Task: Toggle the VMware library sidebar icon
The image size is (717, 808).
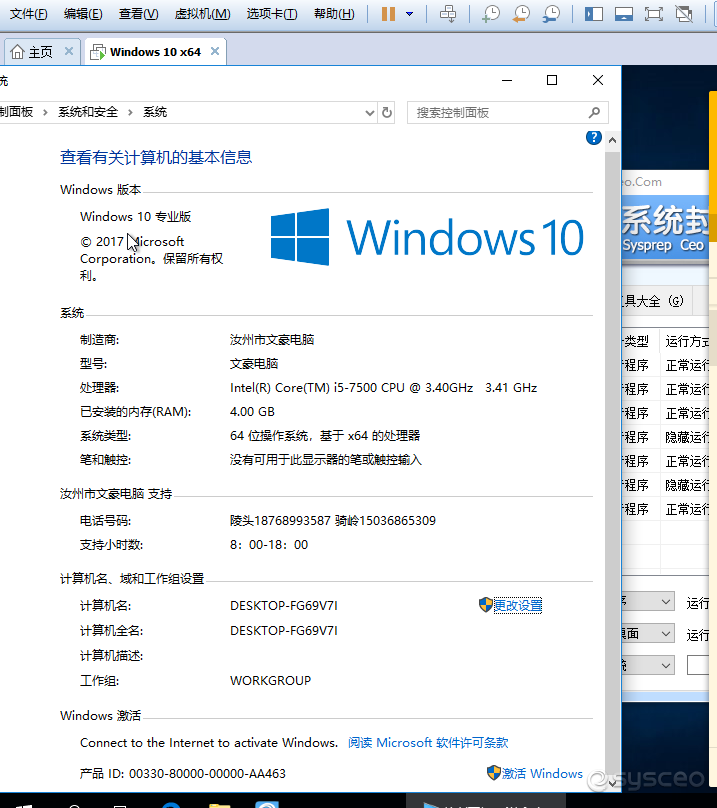Action: coord(594,14)
